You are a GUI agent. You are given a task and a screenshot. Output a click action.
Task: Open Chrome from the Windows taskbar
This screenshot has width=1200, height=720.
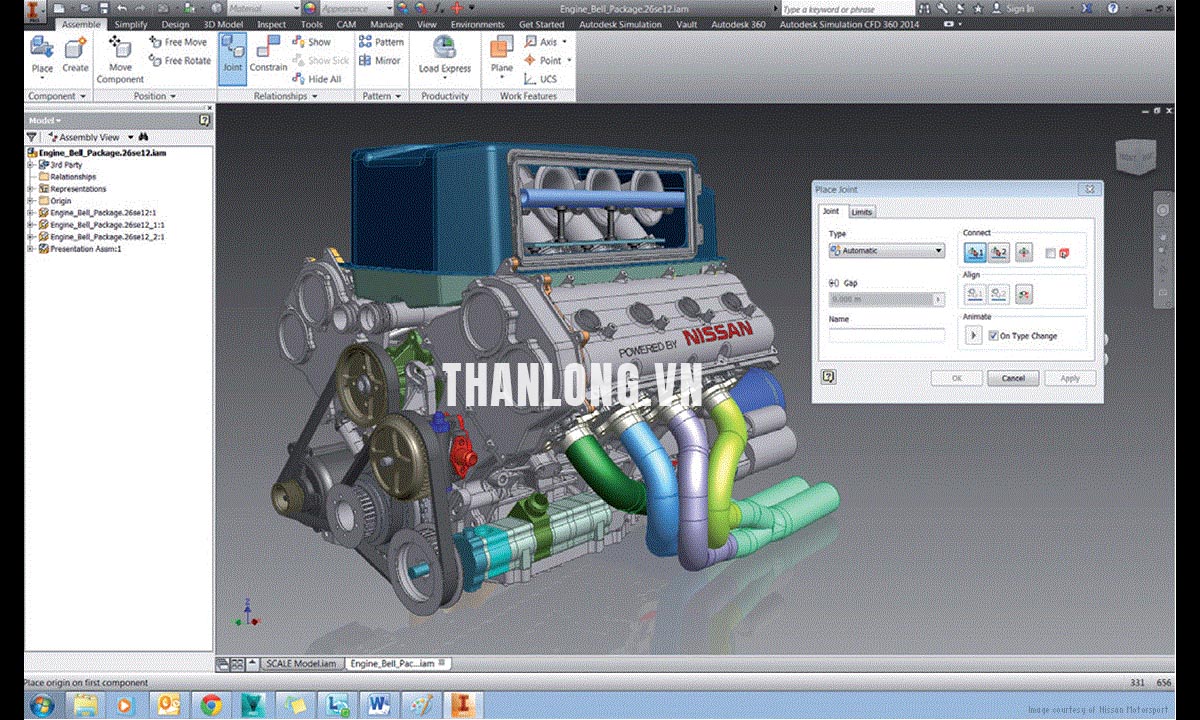click(x=210, y=704)
